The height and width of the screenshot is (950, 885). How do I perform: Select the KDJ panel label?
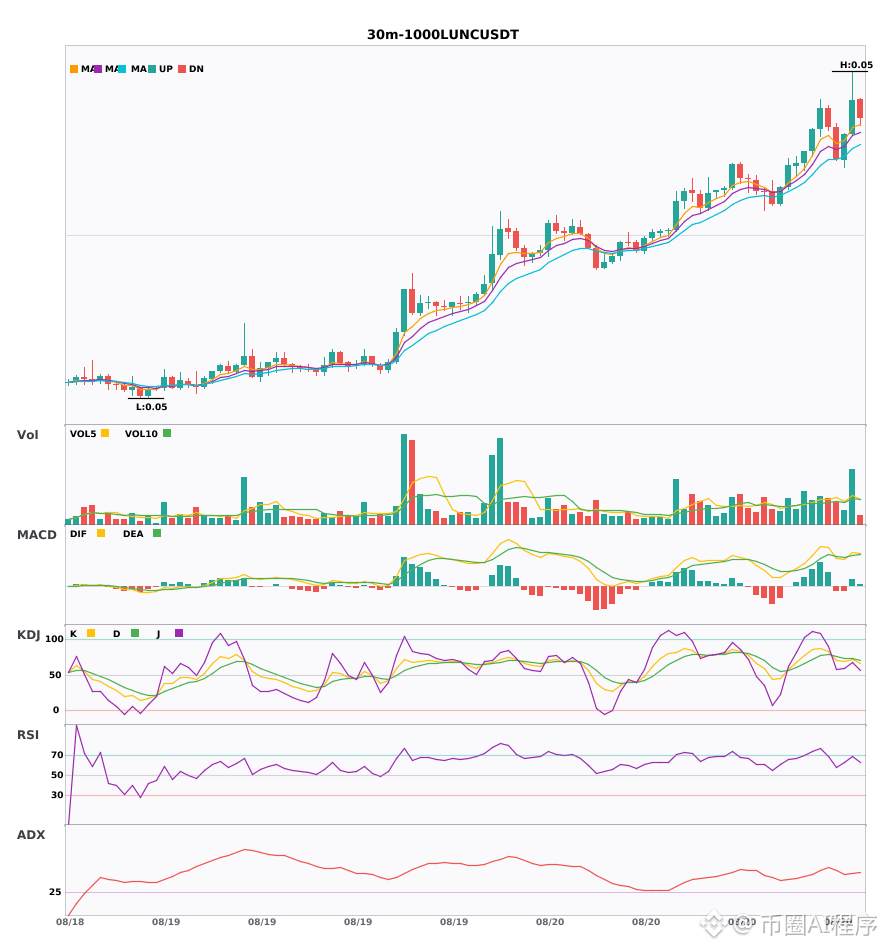28,635
